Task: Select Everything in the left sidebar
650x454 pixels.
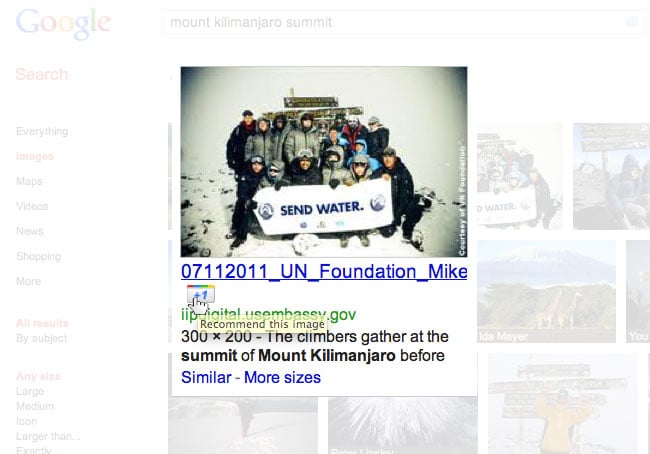Action: coord(42,131)
